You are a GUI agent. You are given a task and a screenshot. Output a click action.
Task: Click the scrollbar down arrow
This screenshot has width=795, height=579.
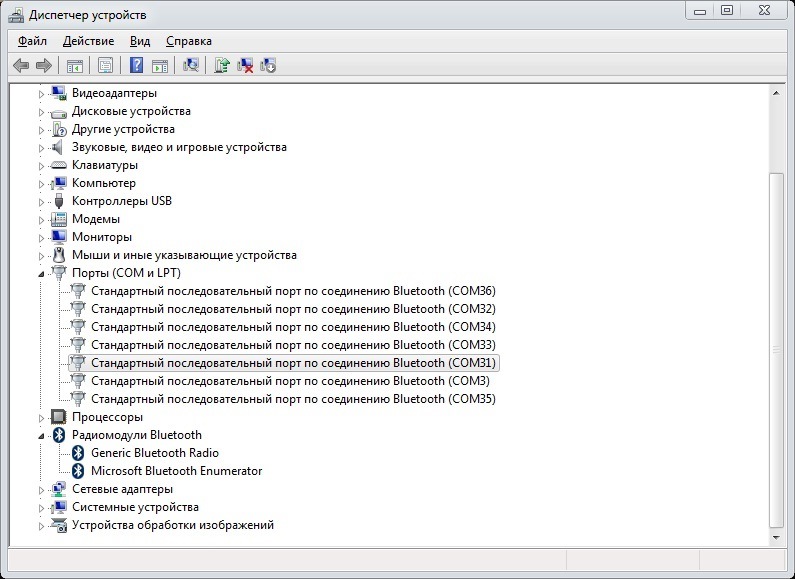click(776, 537)
